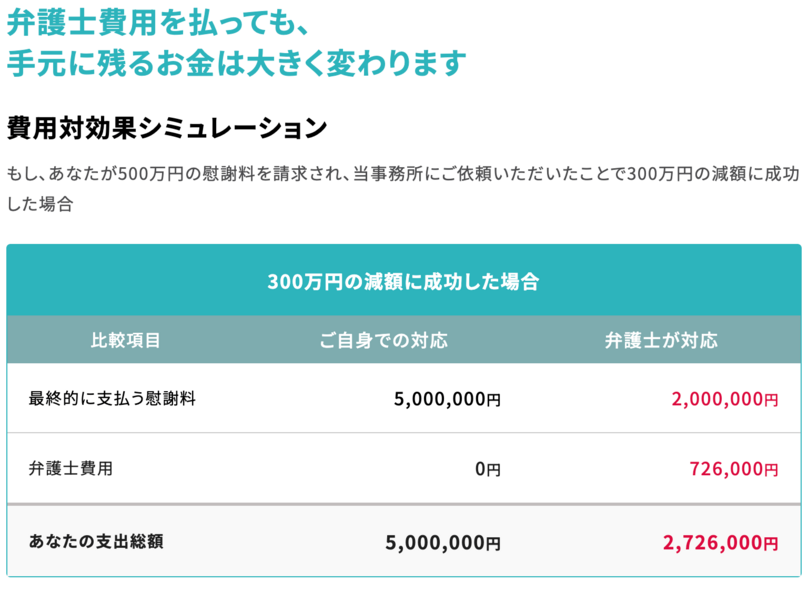Click the heading line "手元に残るお金は大きく変わります"
Screen dimensions: 808x592
pos(236,63)
